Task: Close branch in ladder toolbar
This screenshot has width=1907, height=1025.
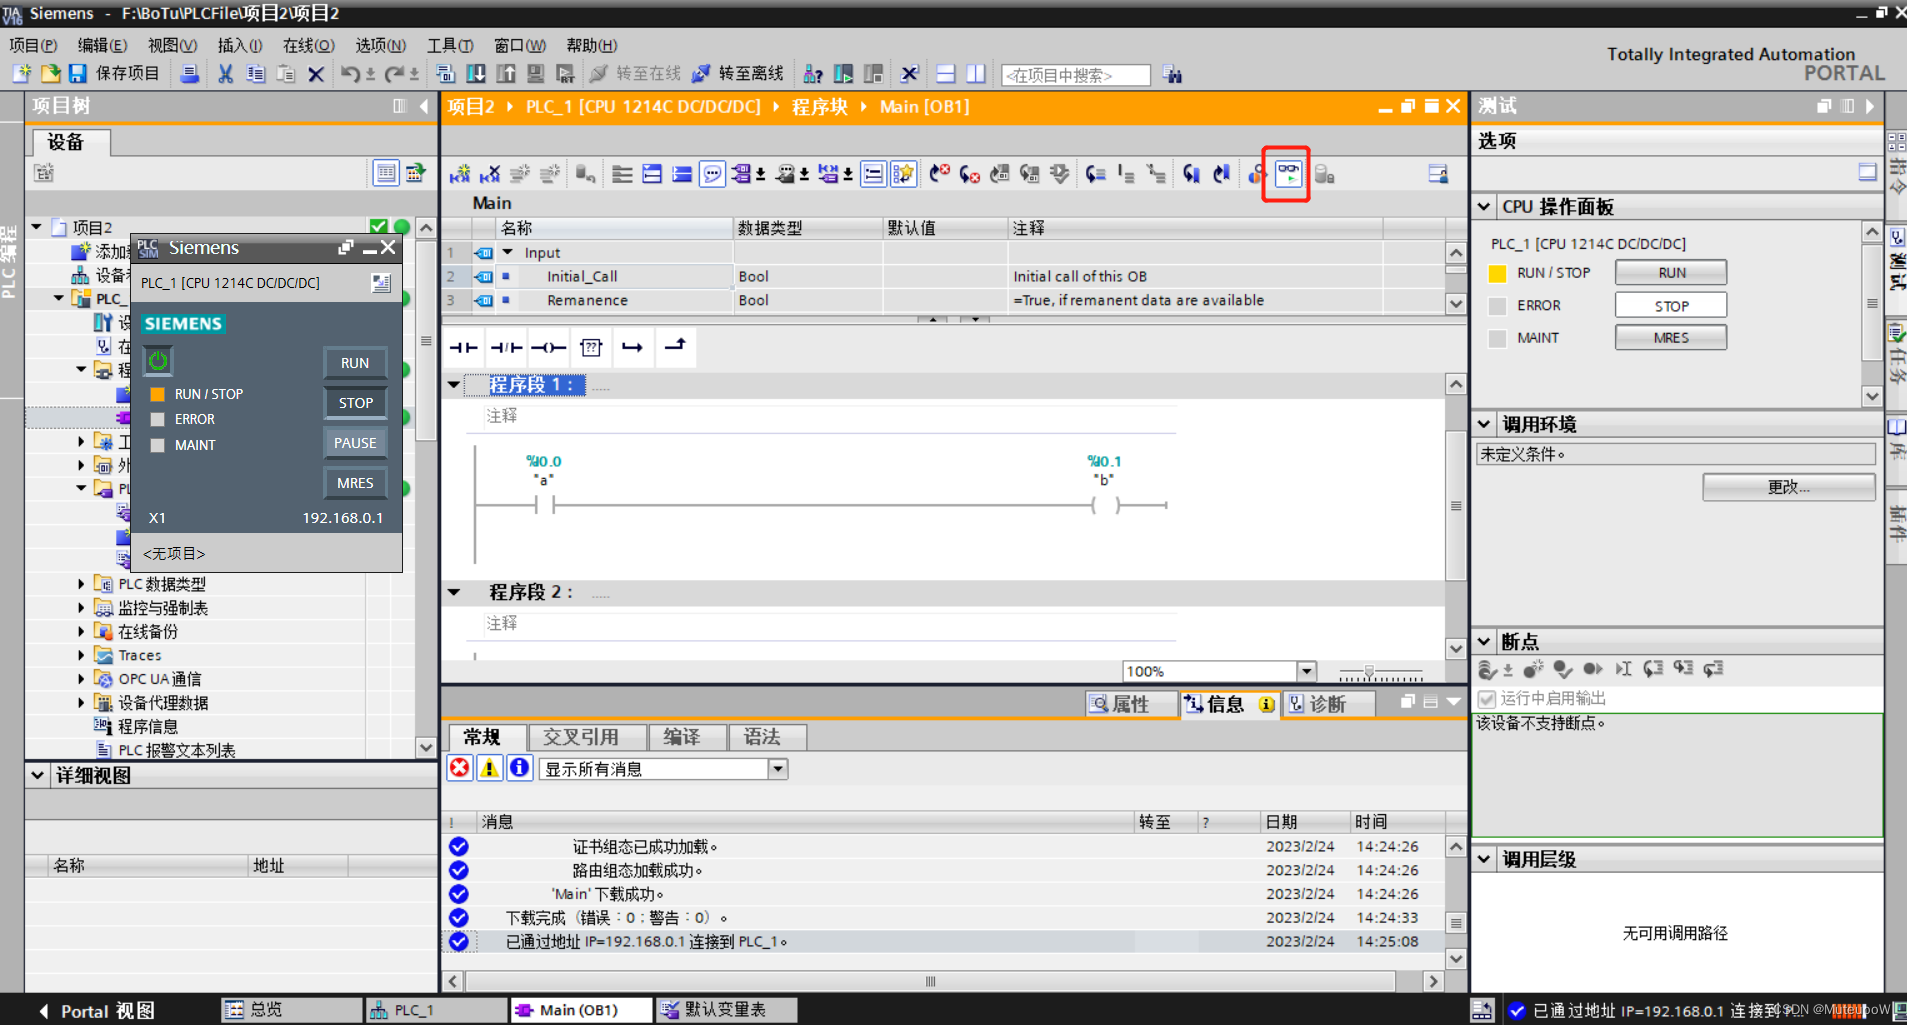Action: pos(675,347)
